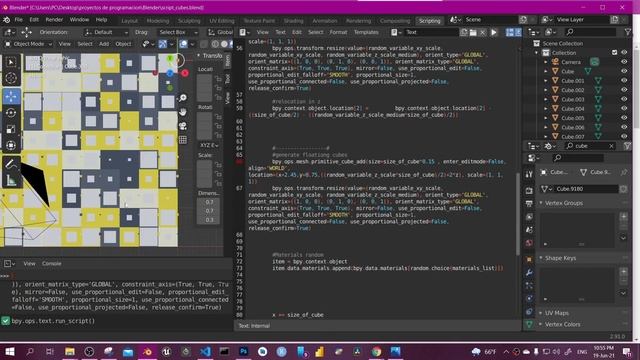Open the Render properties tab icon
Screen dimensions: 640x360
click(529, 190)
